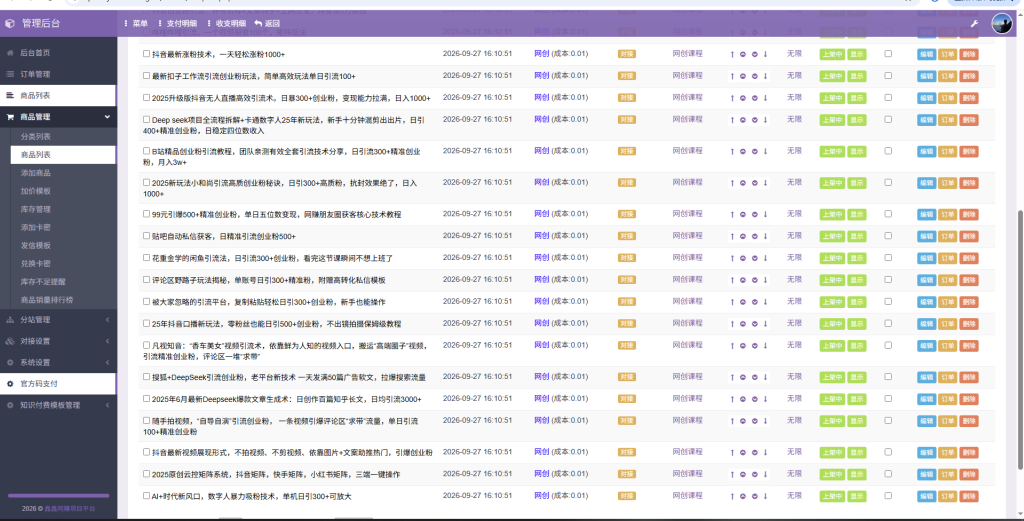Click the move-to-bottom arrow in the Deep seek项目全流程拆解 row
Screen dimensions: 1024x521
pyautogui.click(x=765, y=120)
